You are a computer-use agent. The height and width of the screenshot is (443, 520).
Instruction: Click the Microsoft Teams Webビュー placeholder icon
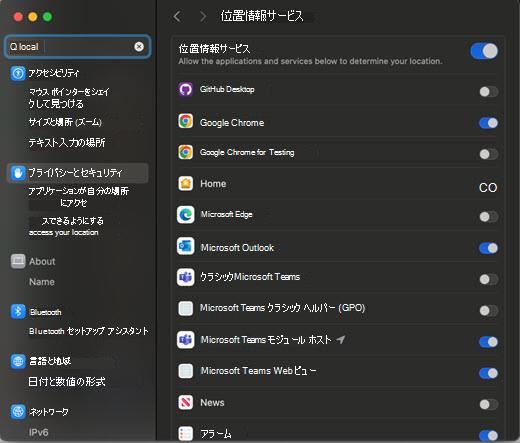(x=185, y=371)
